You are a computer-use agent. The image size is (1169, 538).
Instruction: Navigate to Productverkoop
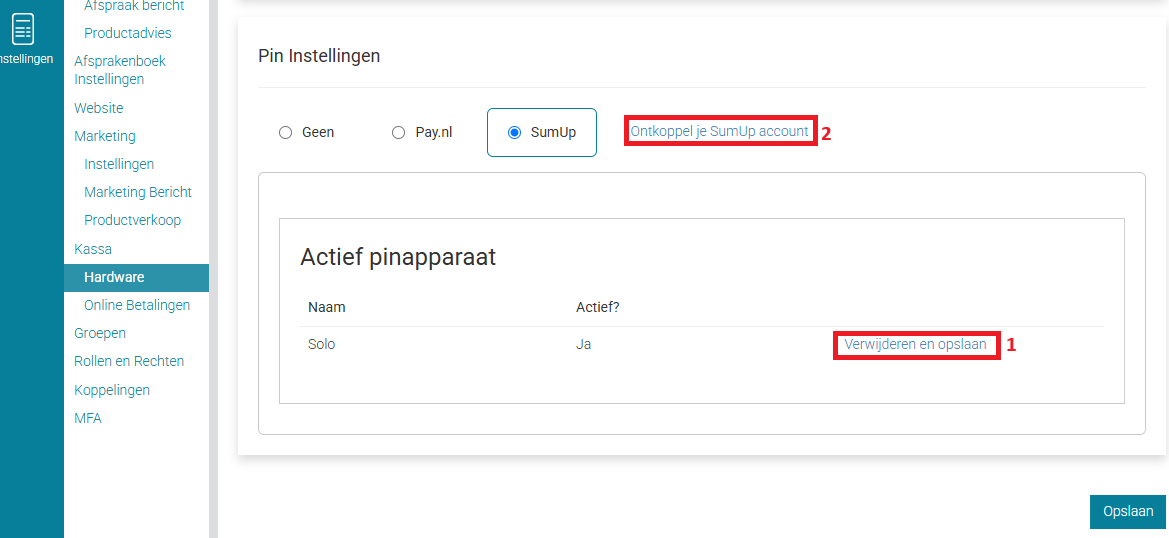(x=132, y=220)
